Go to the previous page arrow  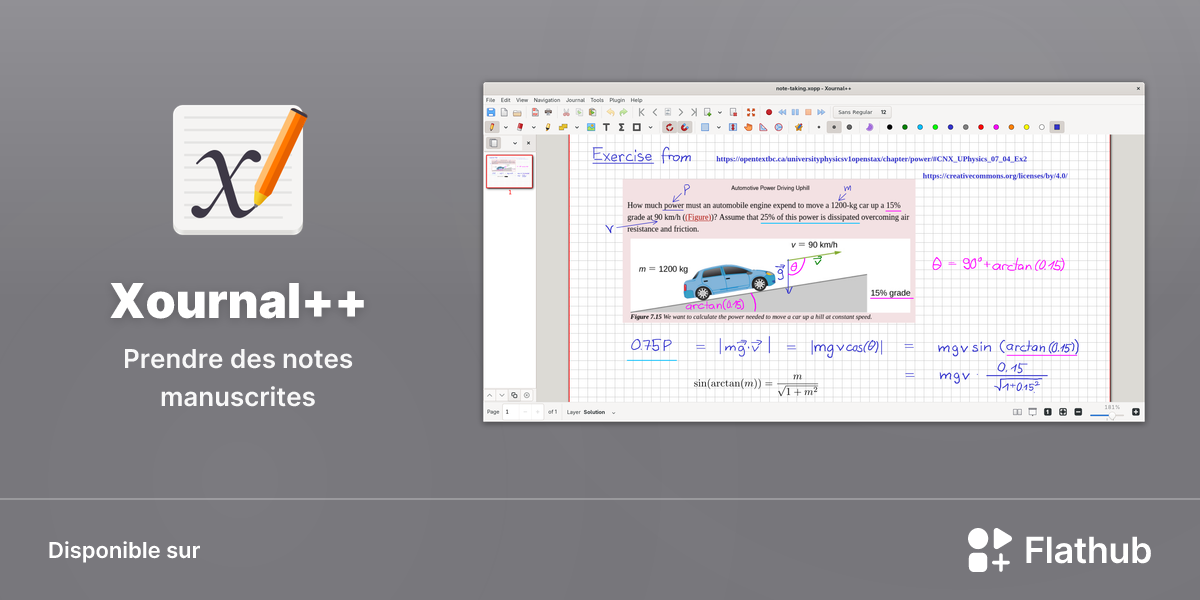pyautogui.click(x=655, y=112)
